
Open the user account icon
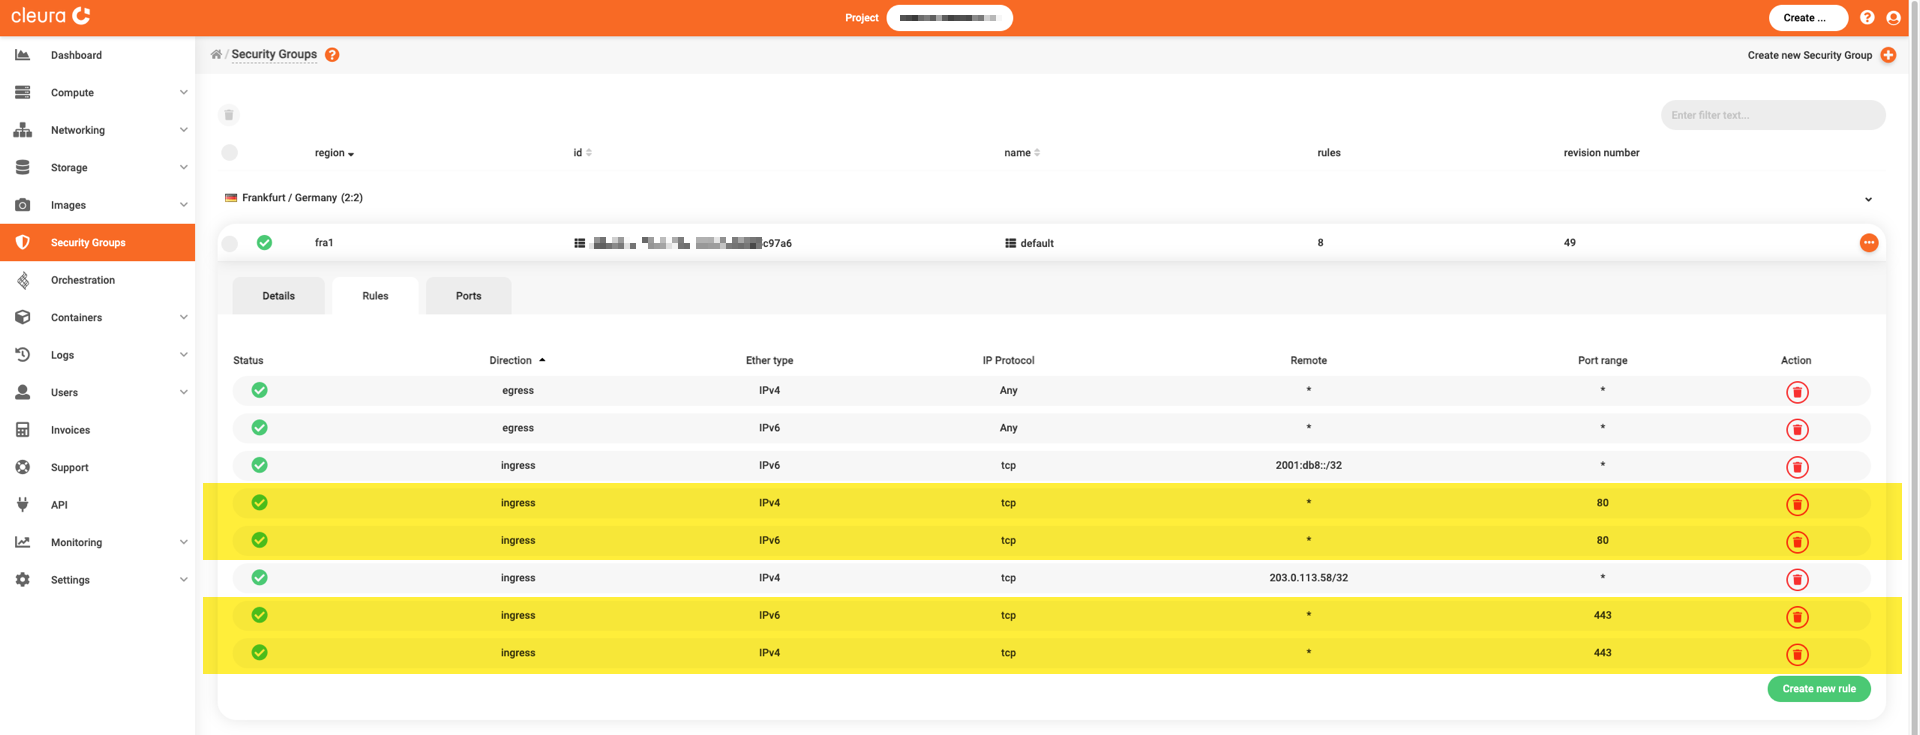(1893, 18)
